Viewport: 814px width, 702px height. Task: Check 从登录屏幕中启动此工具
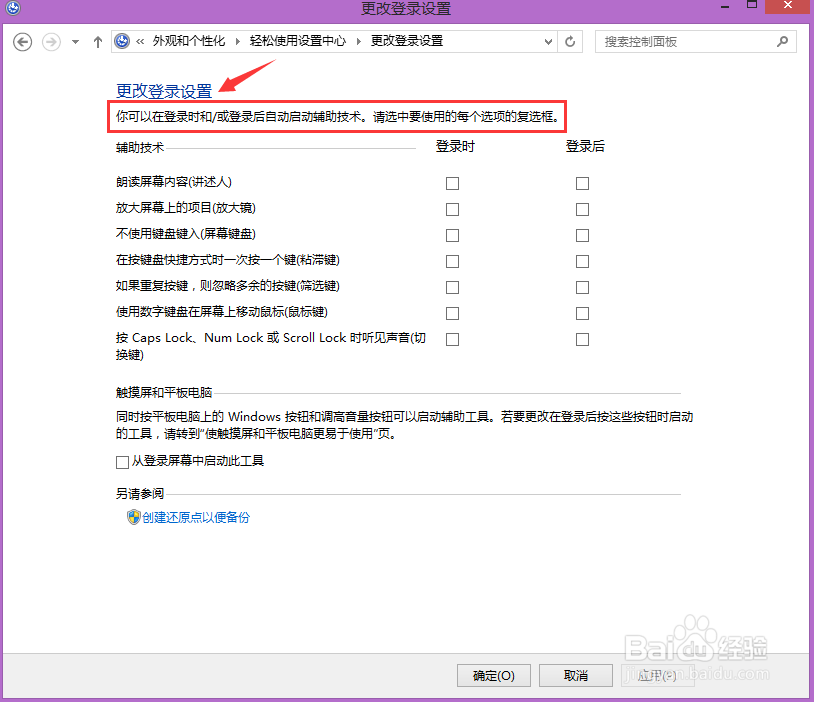tap(121, 461)
